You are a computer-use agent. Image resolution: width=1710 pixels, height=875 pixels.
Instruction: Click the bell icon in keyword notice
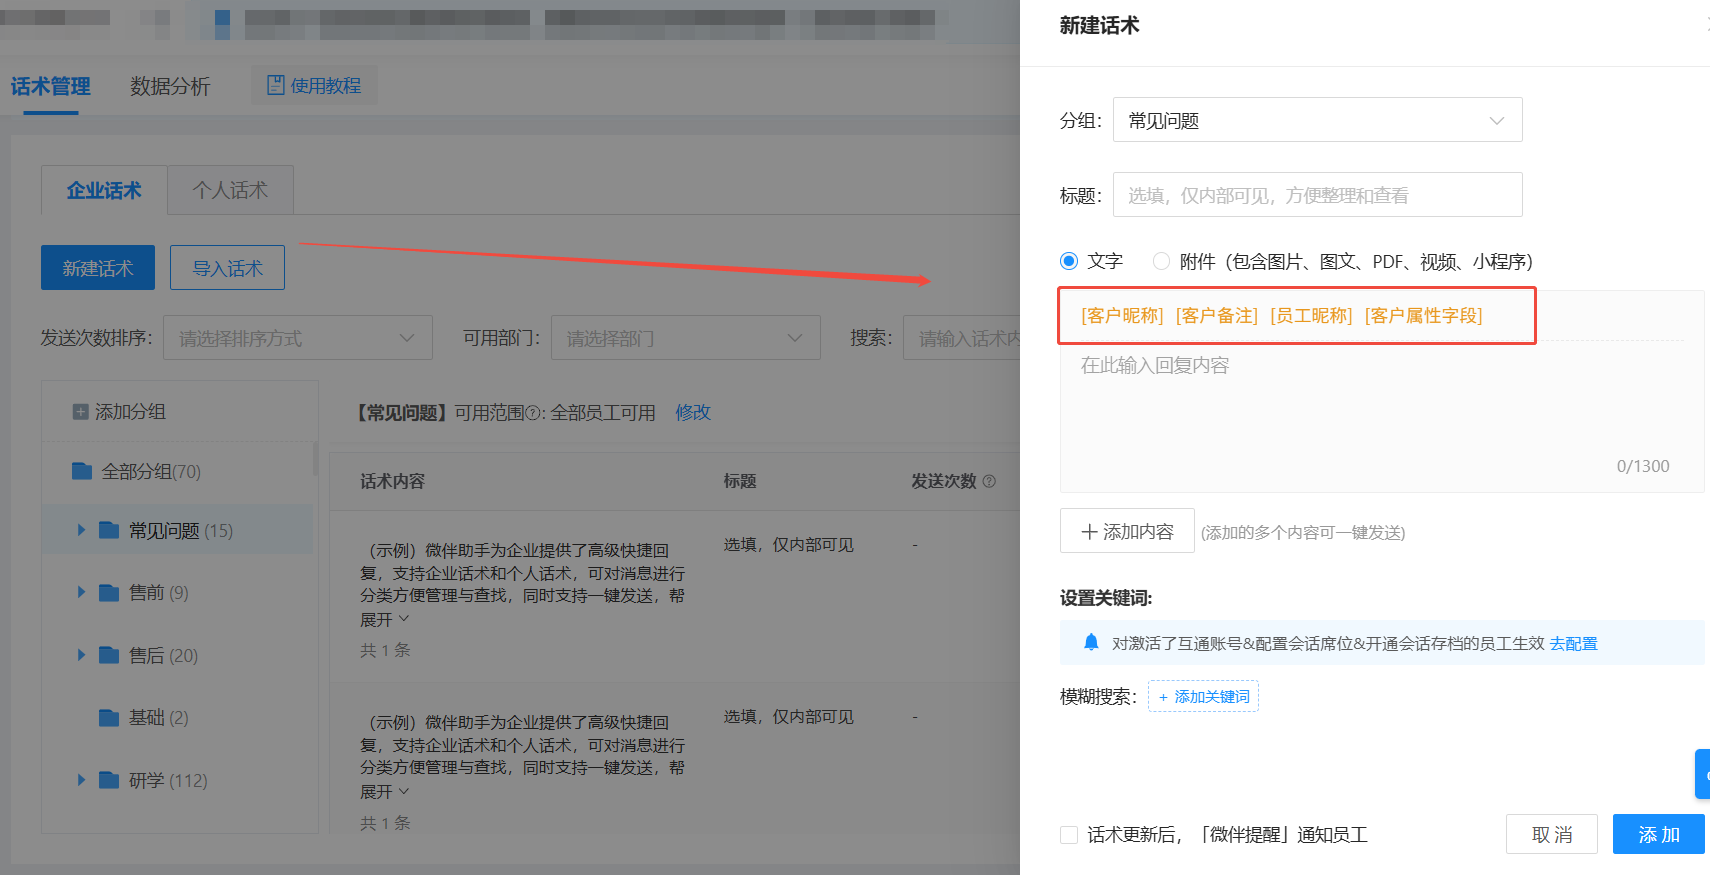(x=1091, y=643)
